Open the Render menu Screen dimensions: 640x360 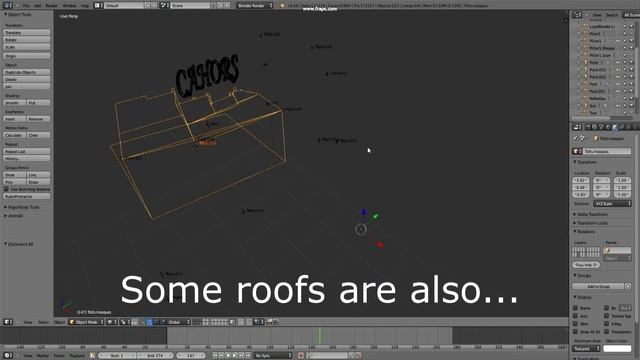click(51, 6)
